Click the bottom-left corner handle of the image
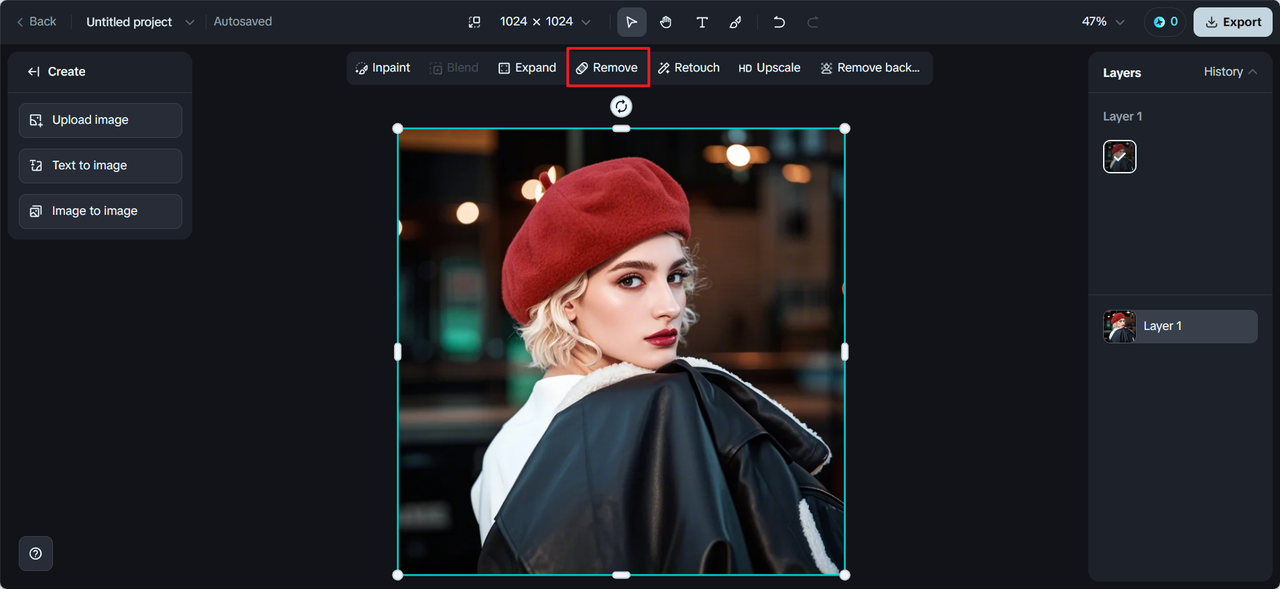The width and height of the screenshot is (1280, 589). 398,575
